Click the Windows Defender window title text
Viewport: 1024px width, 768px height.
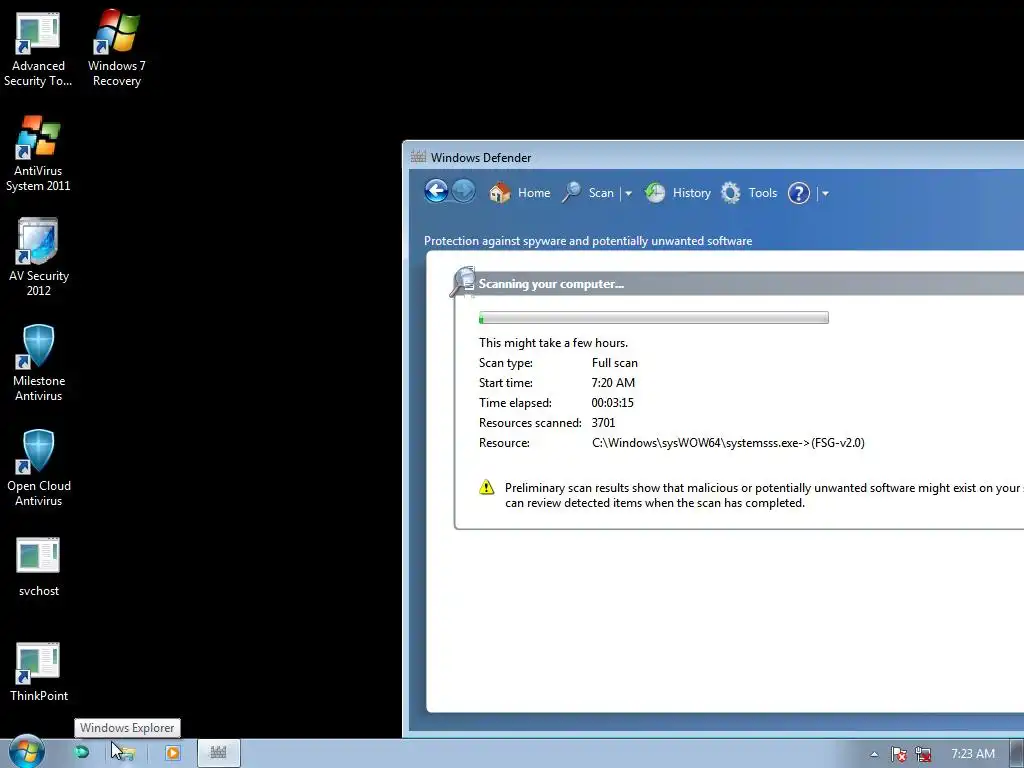[x=481, y=157]
